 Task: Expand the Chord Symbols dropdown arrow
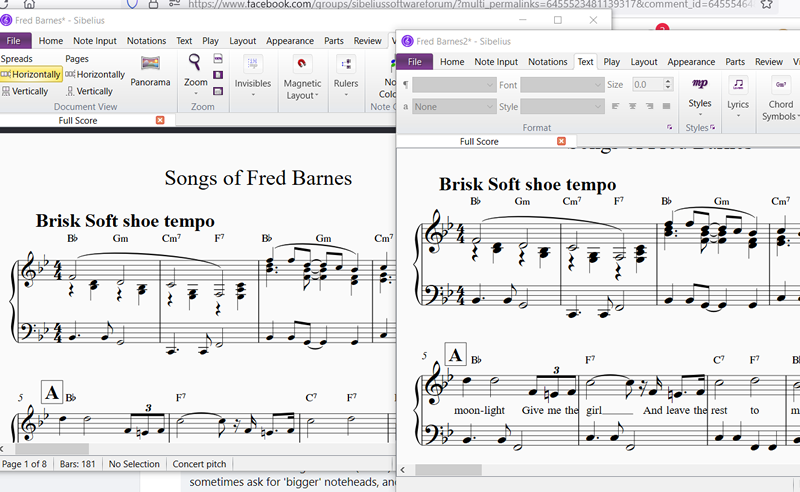coord(798,117)
